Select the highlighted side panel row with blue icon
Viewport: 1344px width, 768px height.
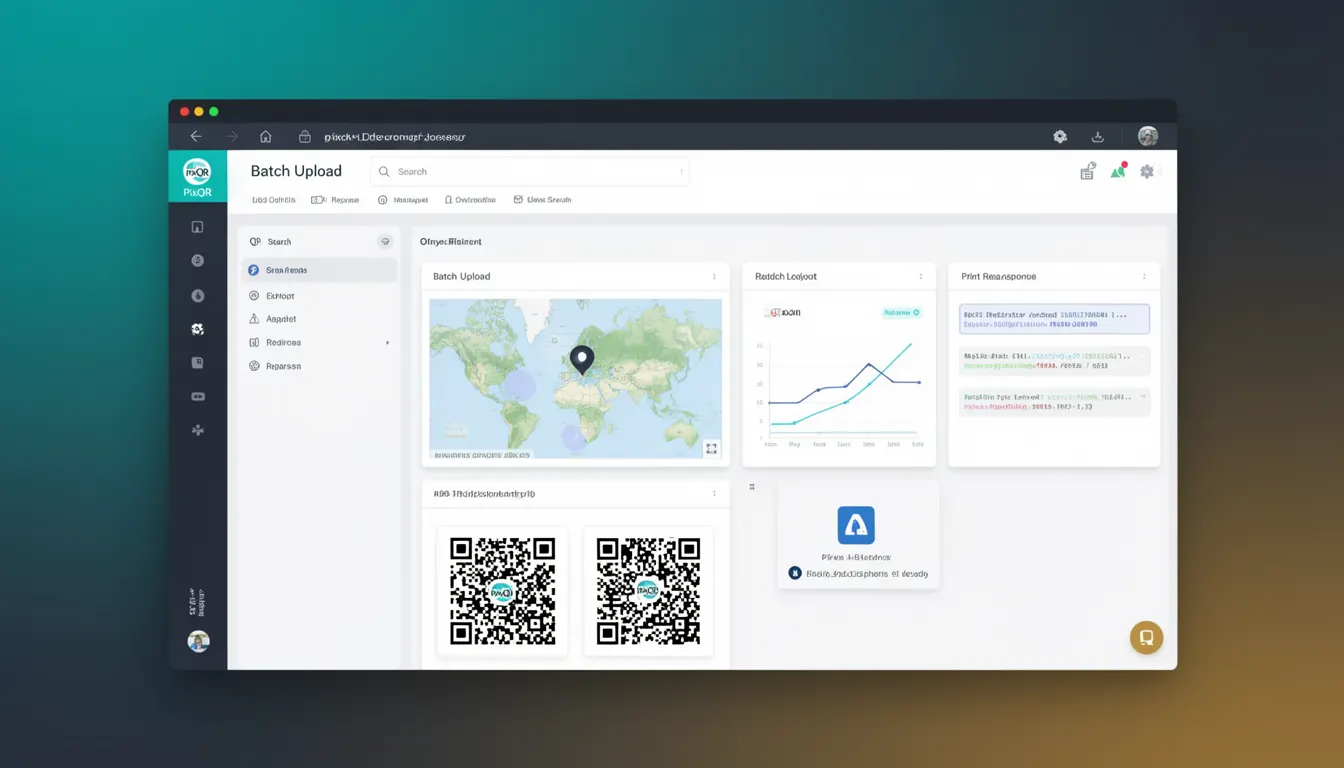(319, 270)
